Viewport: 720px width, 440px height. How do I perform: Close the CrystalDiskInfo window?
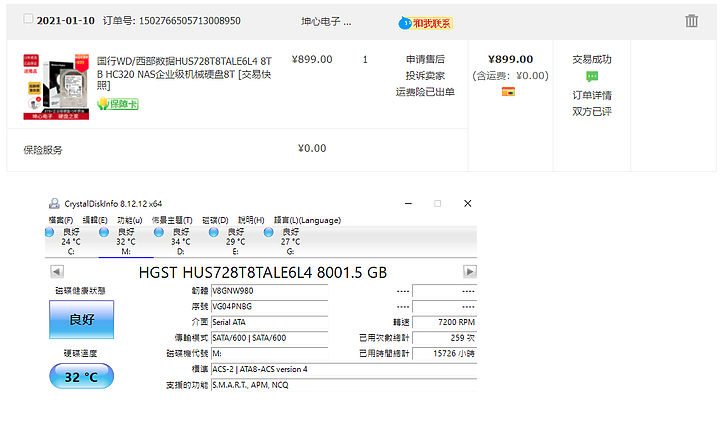tap(467, 203)
